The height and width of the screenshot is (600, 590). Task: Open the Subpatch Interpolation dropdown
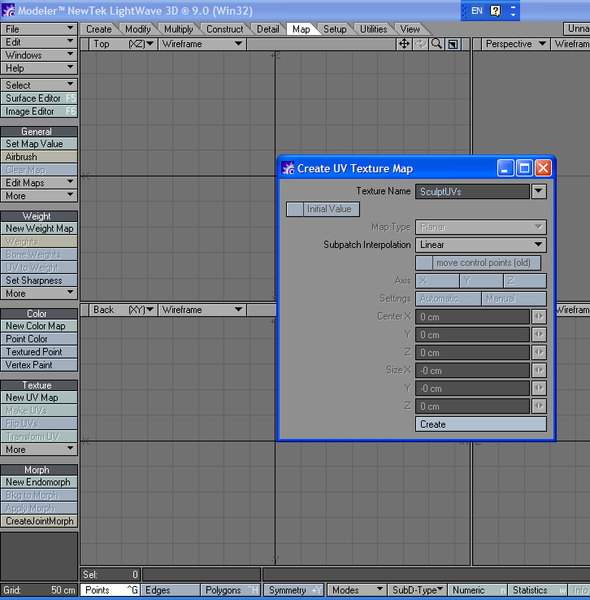[x=481, y=245]
